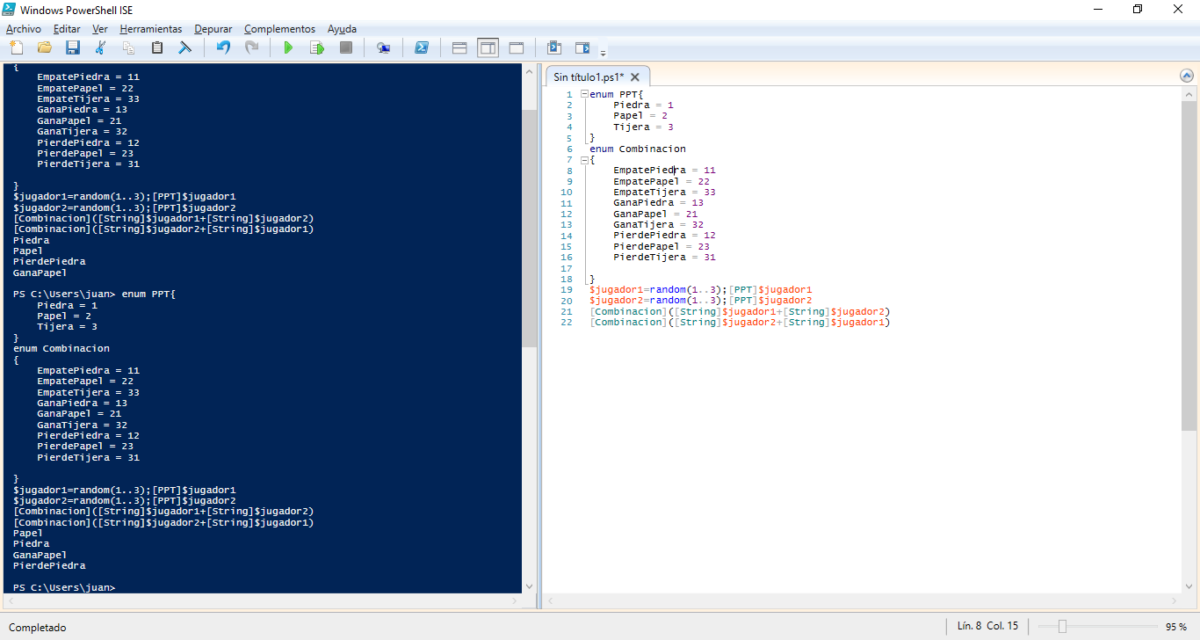The height and width of the screenshot is (640, 1200).
Task: Run the script with the green Run button
Action: pos(288,47)
